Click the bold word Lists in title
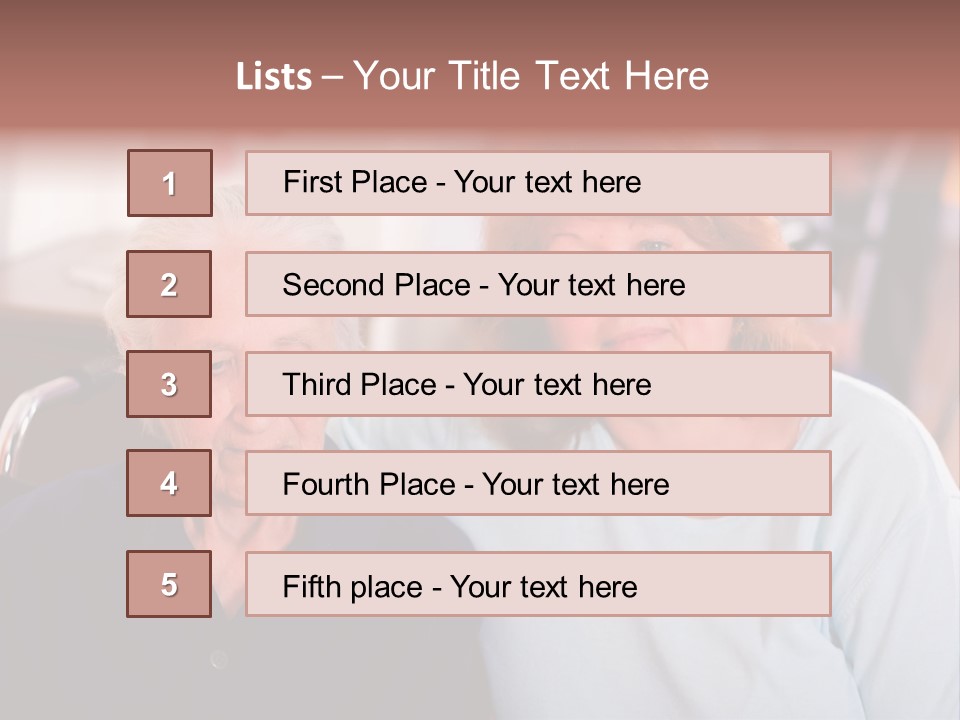The width and height of the screenshot is (960, 720). pyautogui.click(x=274, y=77)
